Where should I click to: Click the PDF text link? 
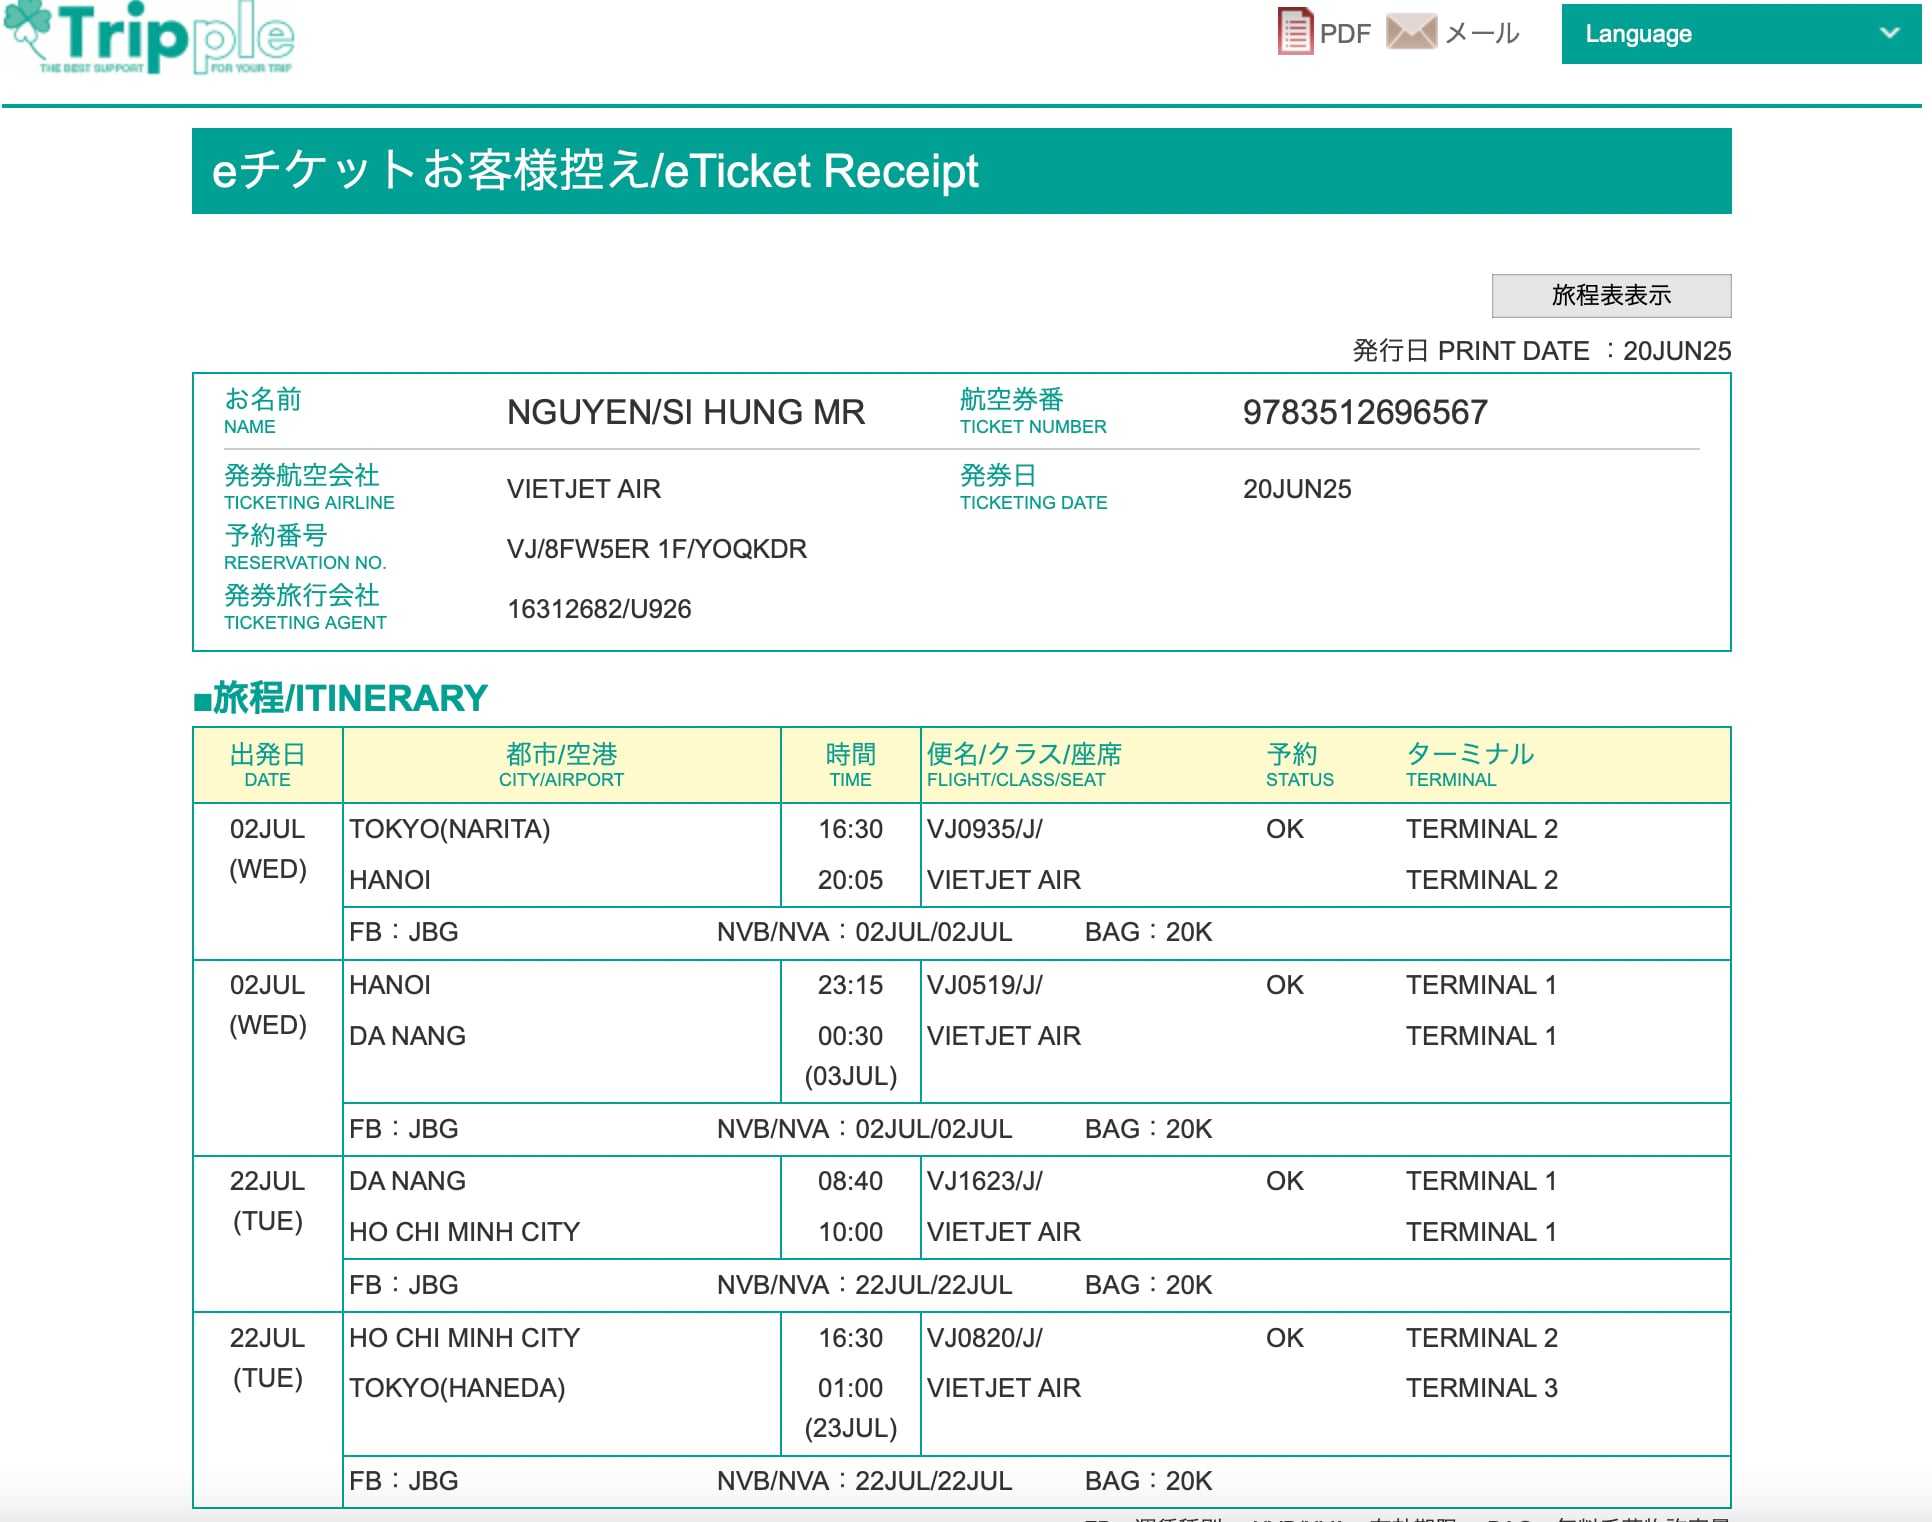[x=1345, y=34]
